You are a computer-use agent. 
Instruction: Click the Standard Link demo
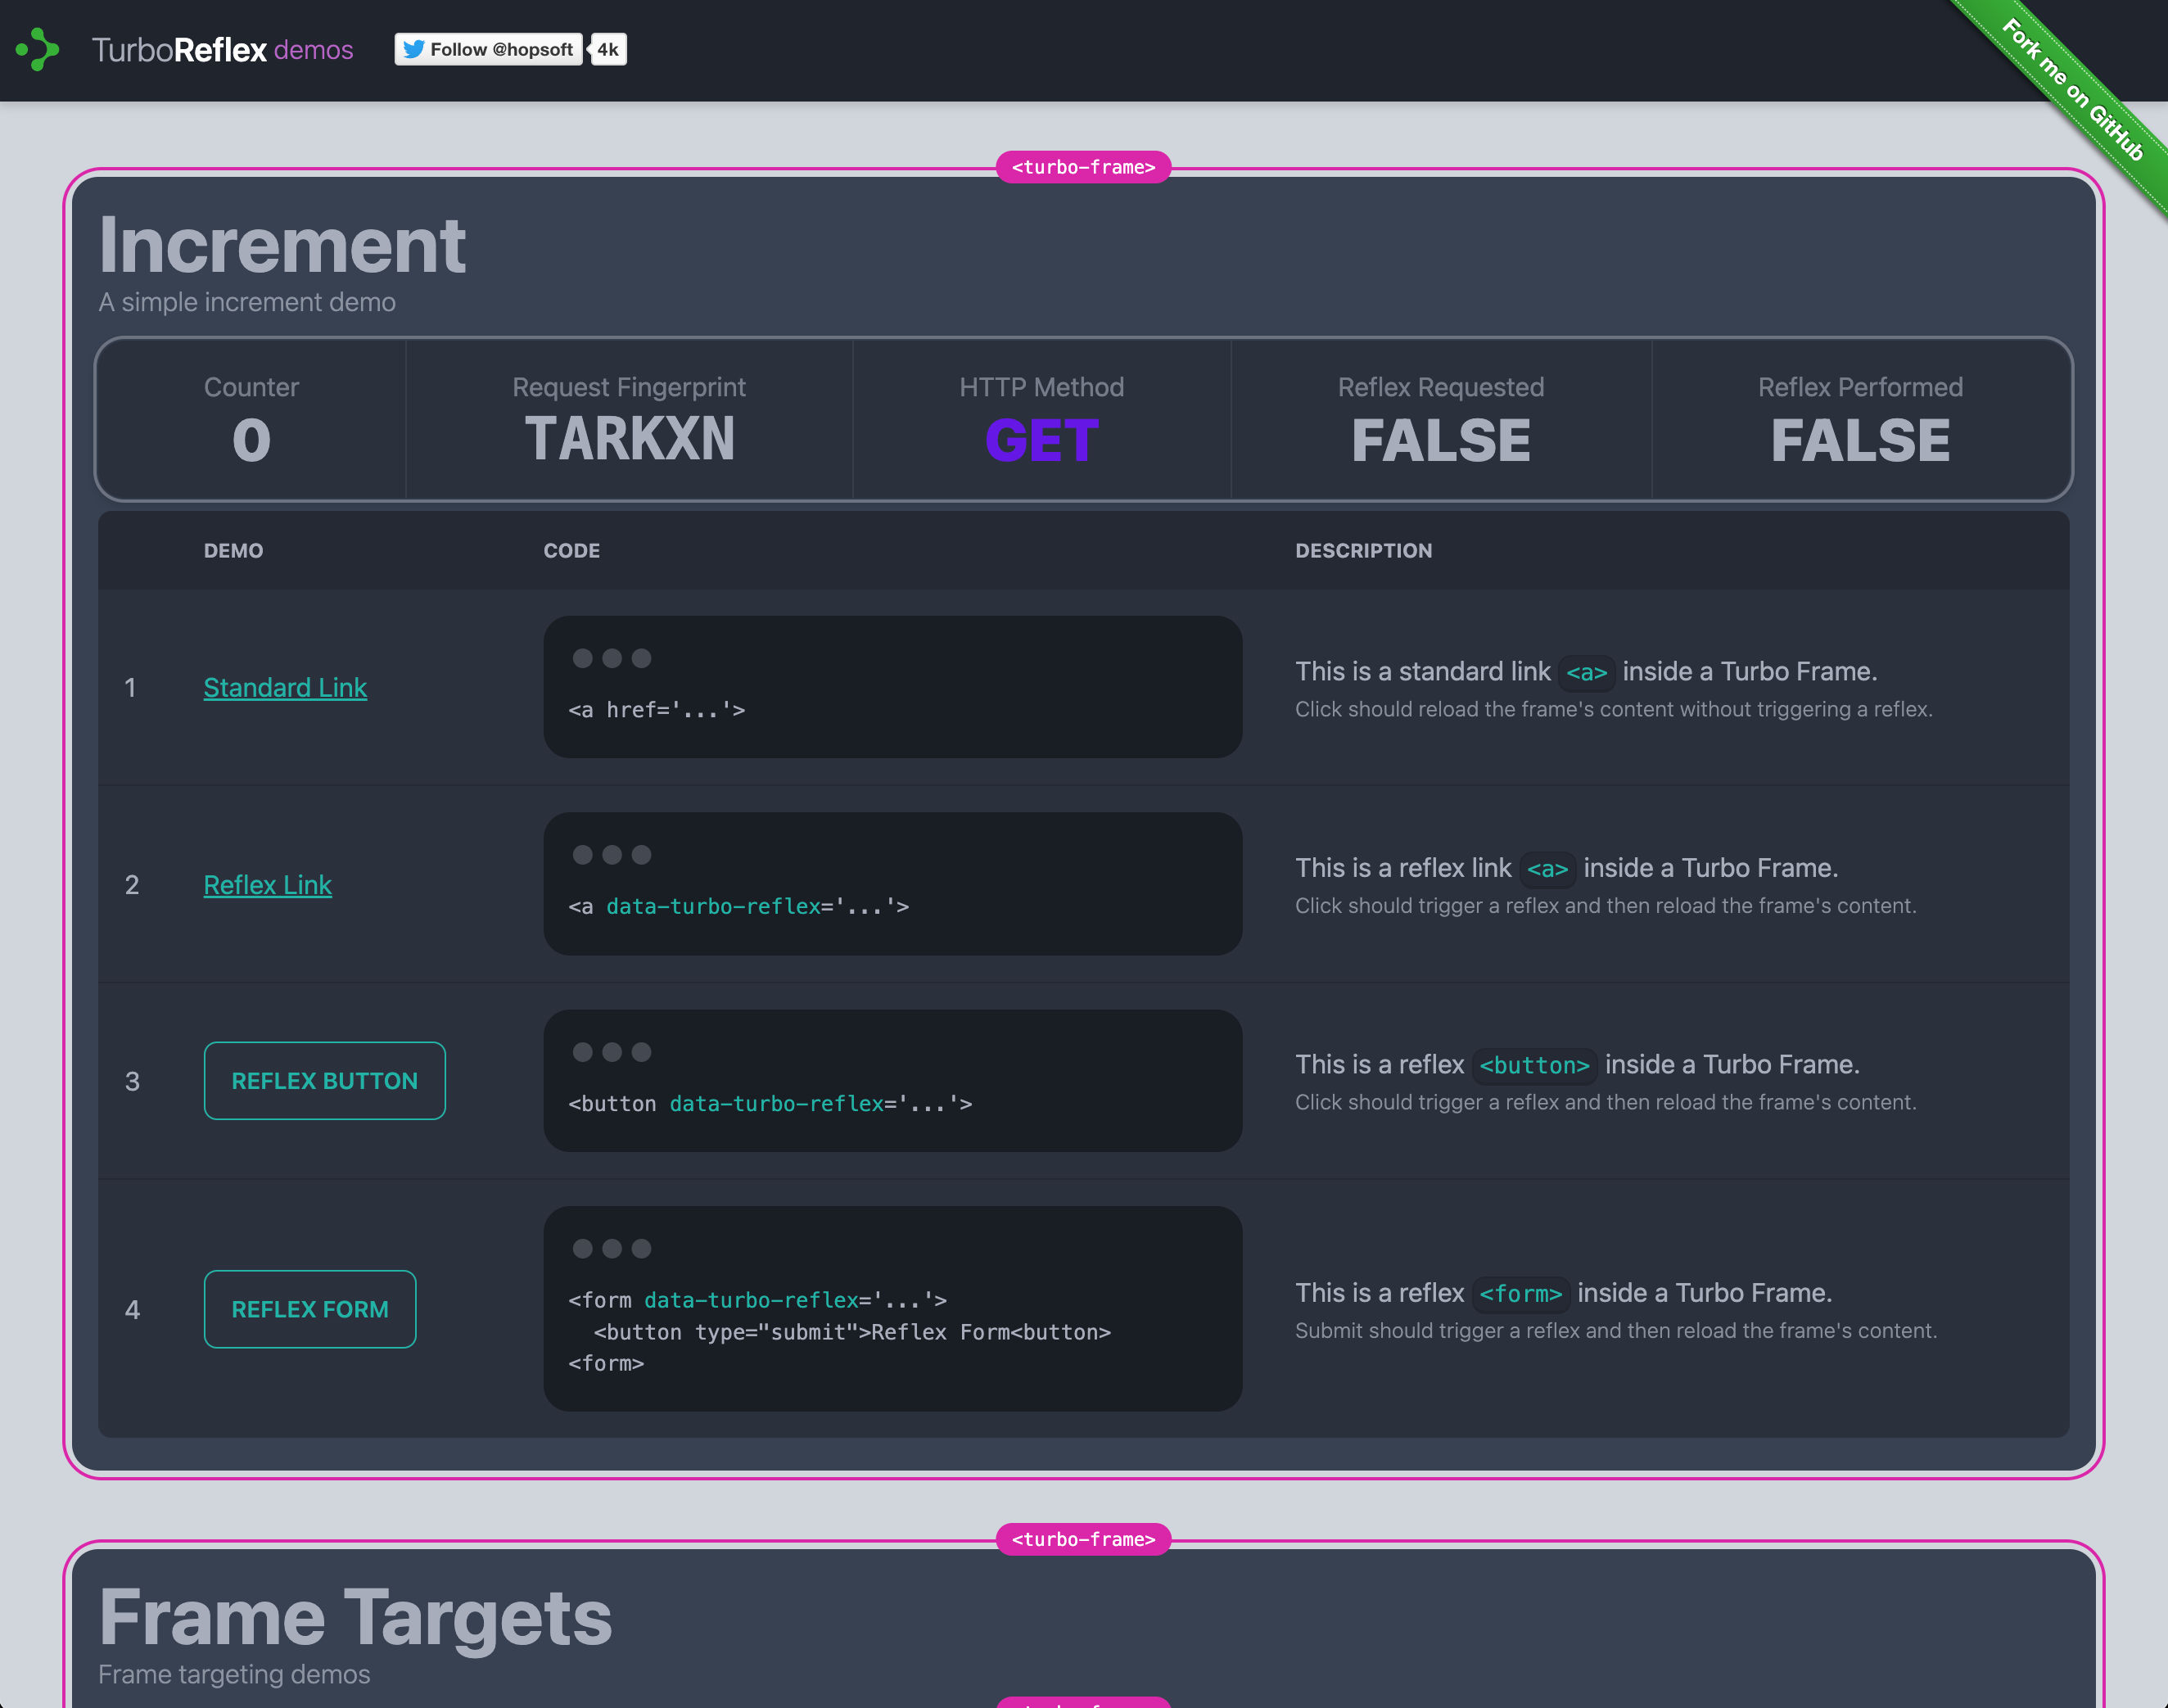[x=285, y=687]
